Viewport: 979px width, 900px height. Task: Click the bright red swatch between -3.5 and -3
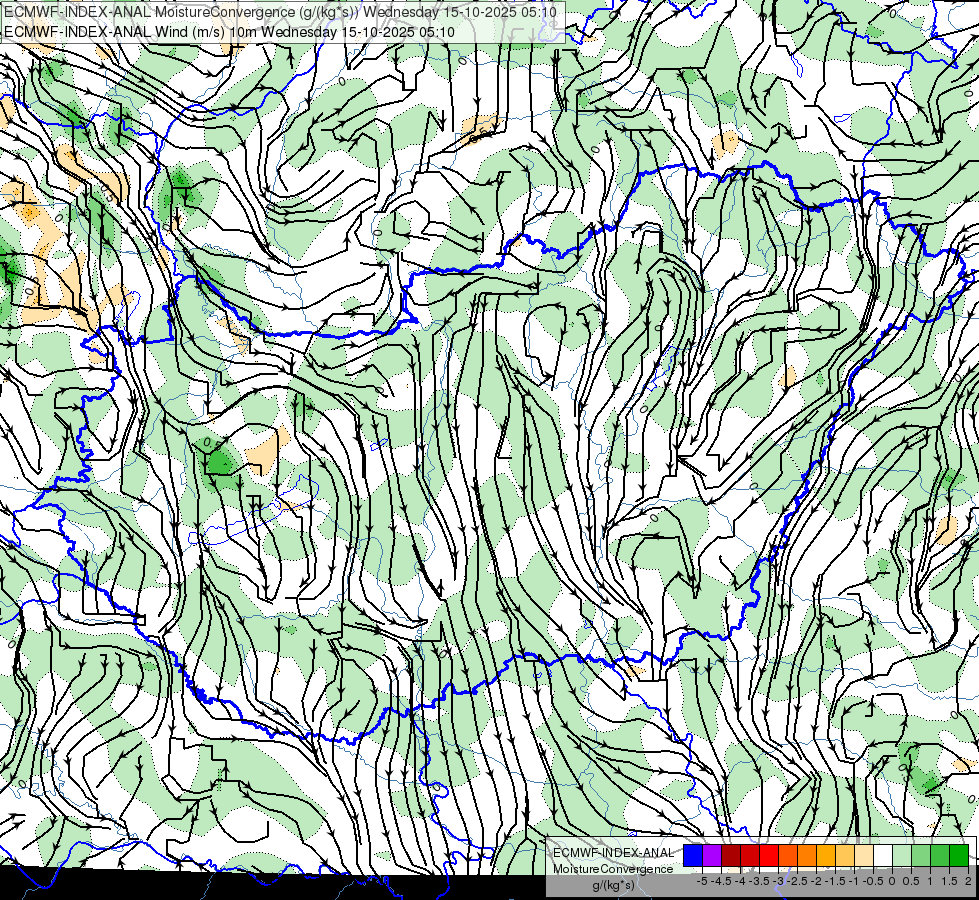tap(769, 856)
